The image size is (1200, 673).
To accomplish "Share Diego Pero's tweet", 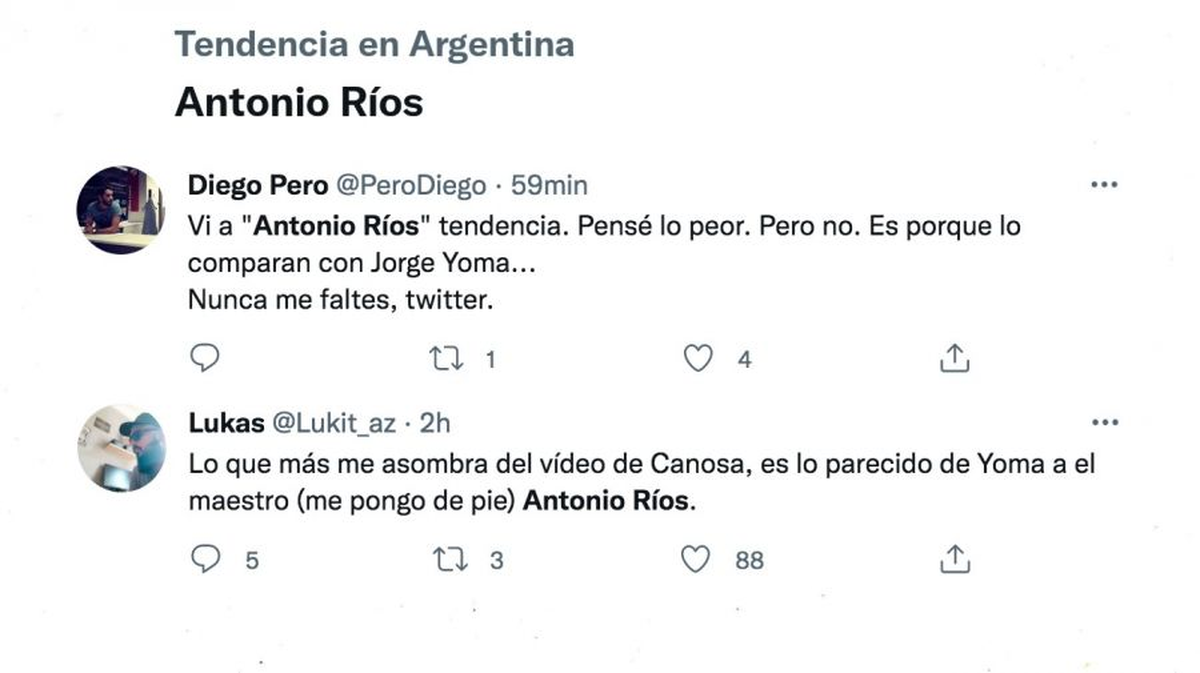I will click(x=955, y=358).
